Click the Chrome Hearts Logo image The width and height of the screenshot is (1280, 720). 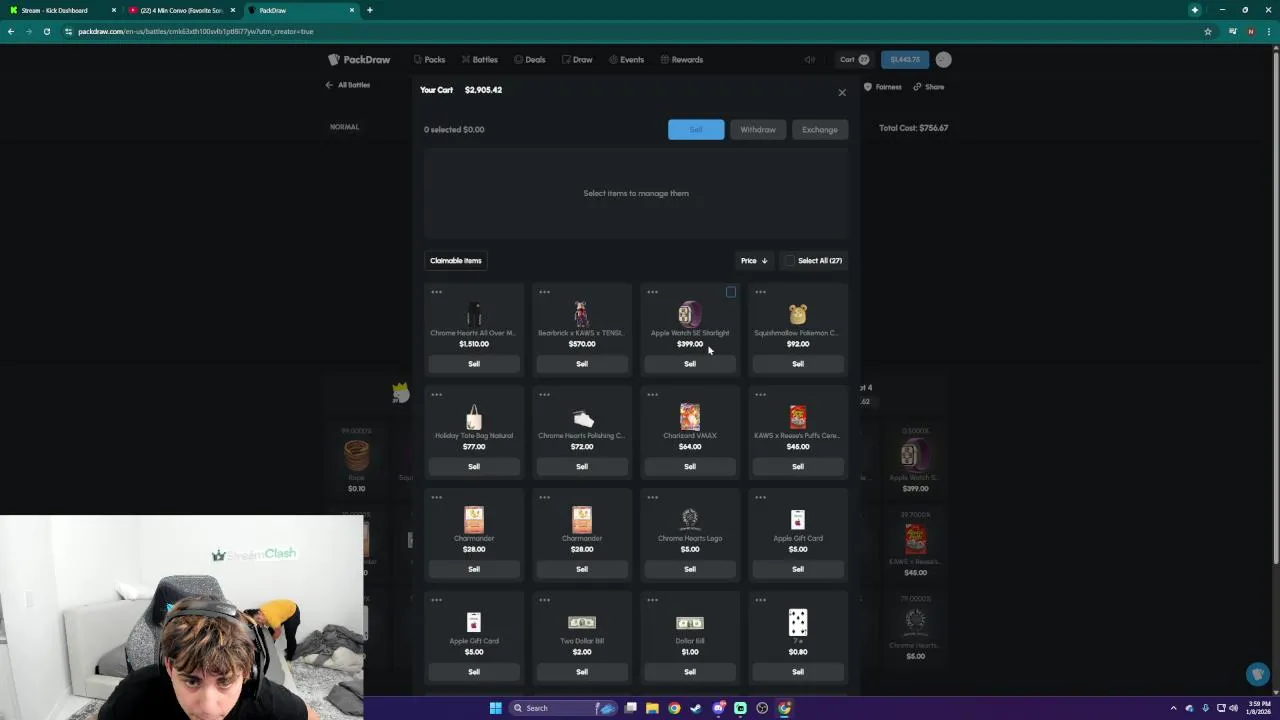pos(690,519)
